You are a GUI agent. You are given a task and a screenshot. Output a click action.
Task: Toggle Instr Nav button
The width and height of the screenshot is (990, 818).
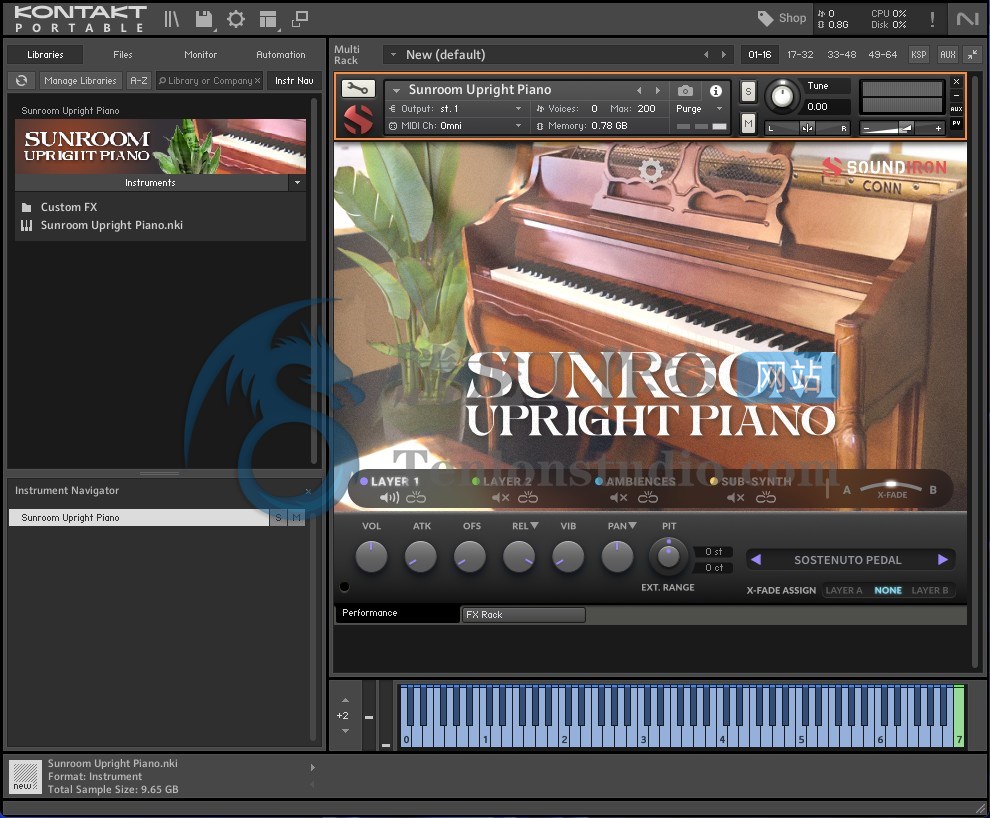294,81
